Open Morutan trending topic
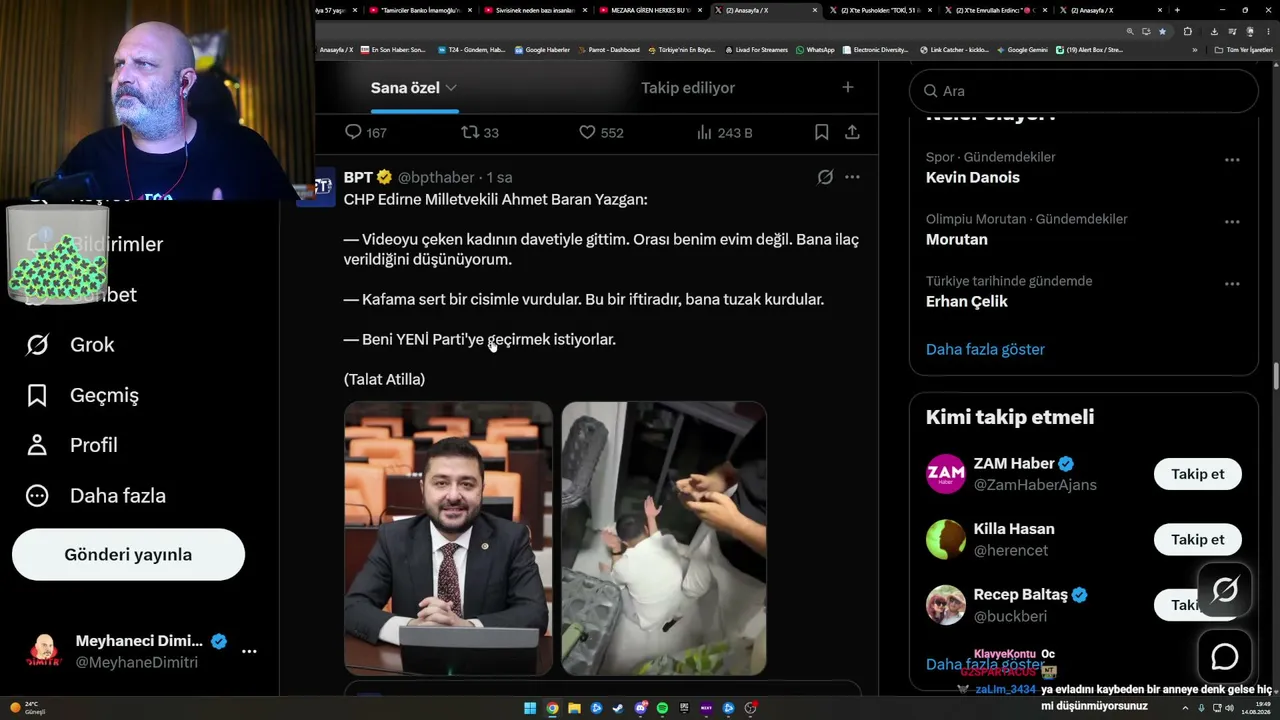 click(x=957, y=240)
